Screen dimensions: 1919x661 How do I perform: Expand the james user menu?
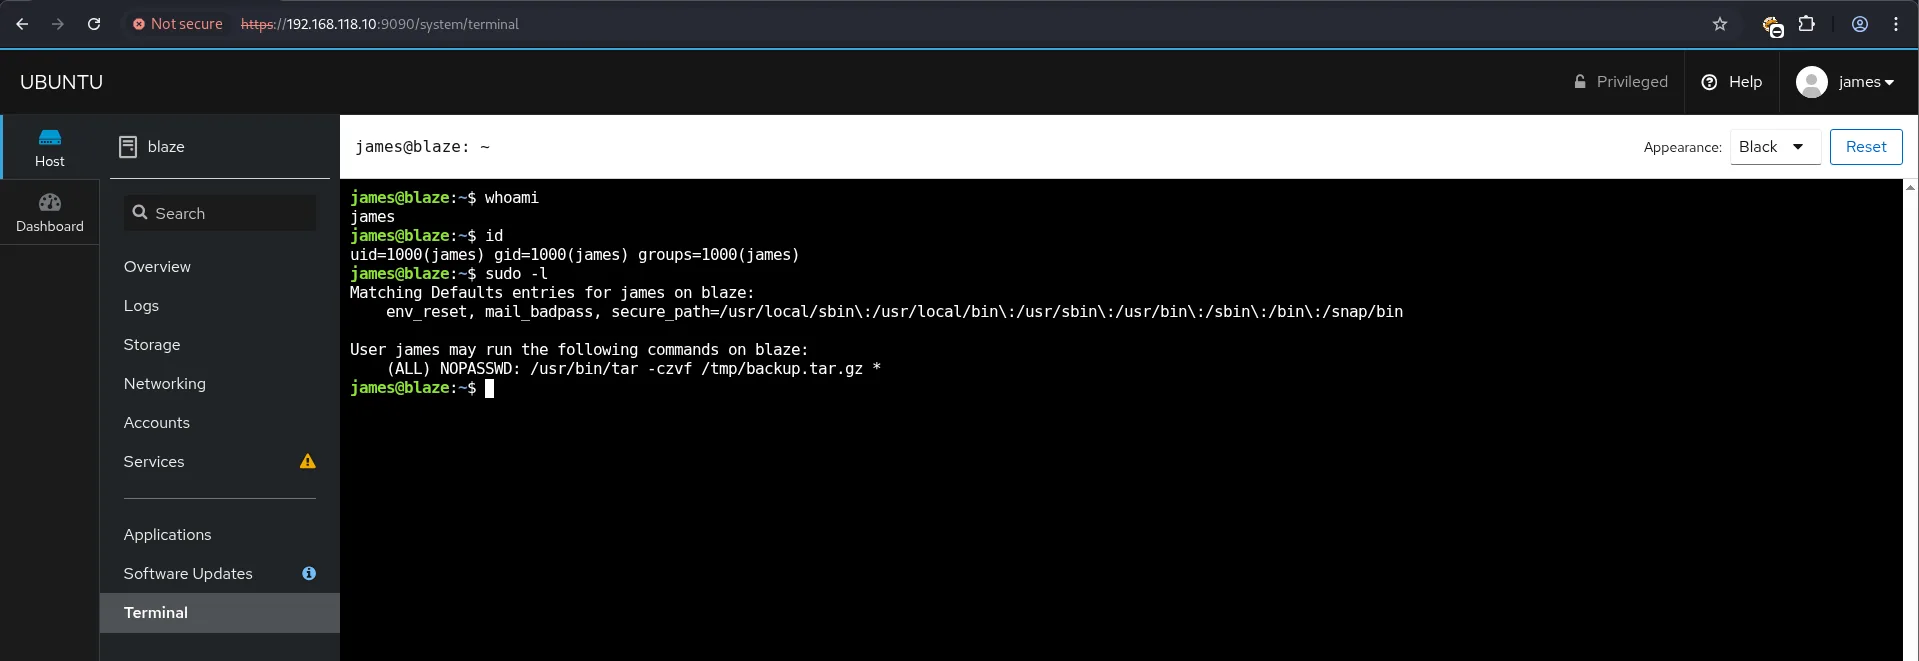1845,82
